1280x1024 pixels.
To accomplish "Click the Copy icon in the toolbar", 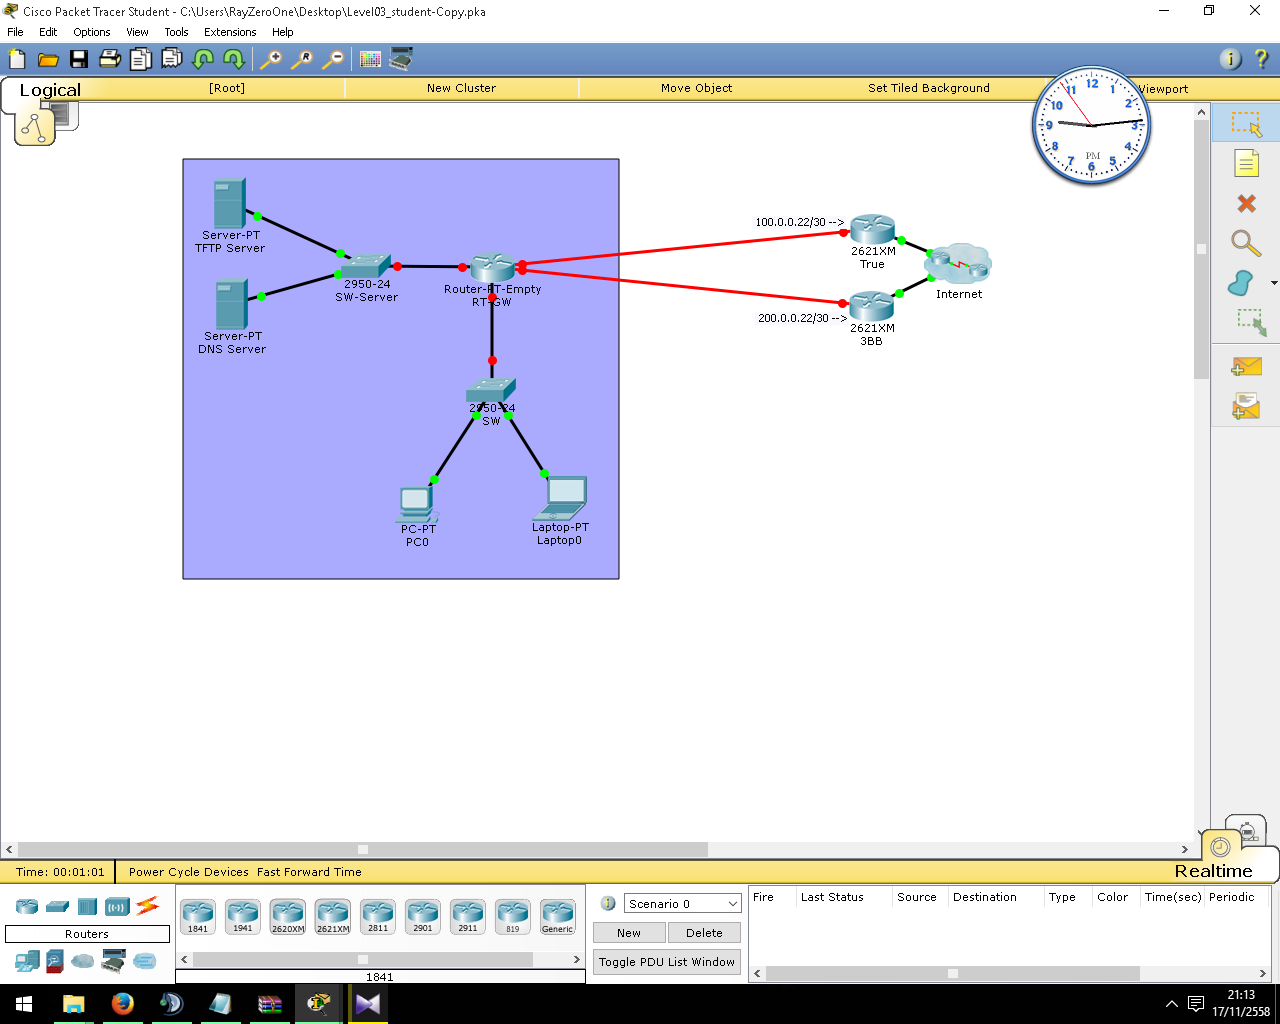I will pos(141,59).
